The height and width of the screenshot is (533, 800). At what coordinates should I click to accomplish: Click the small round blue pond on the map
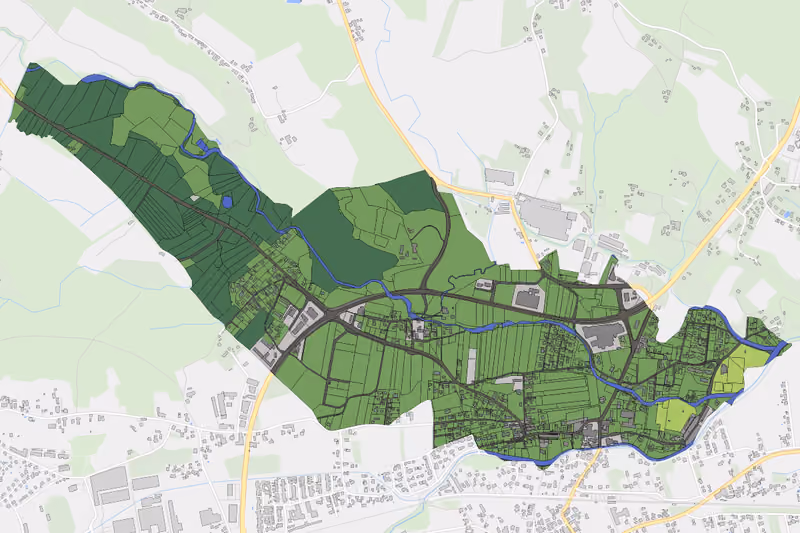point(227,201)
